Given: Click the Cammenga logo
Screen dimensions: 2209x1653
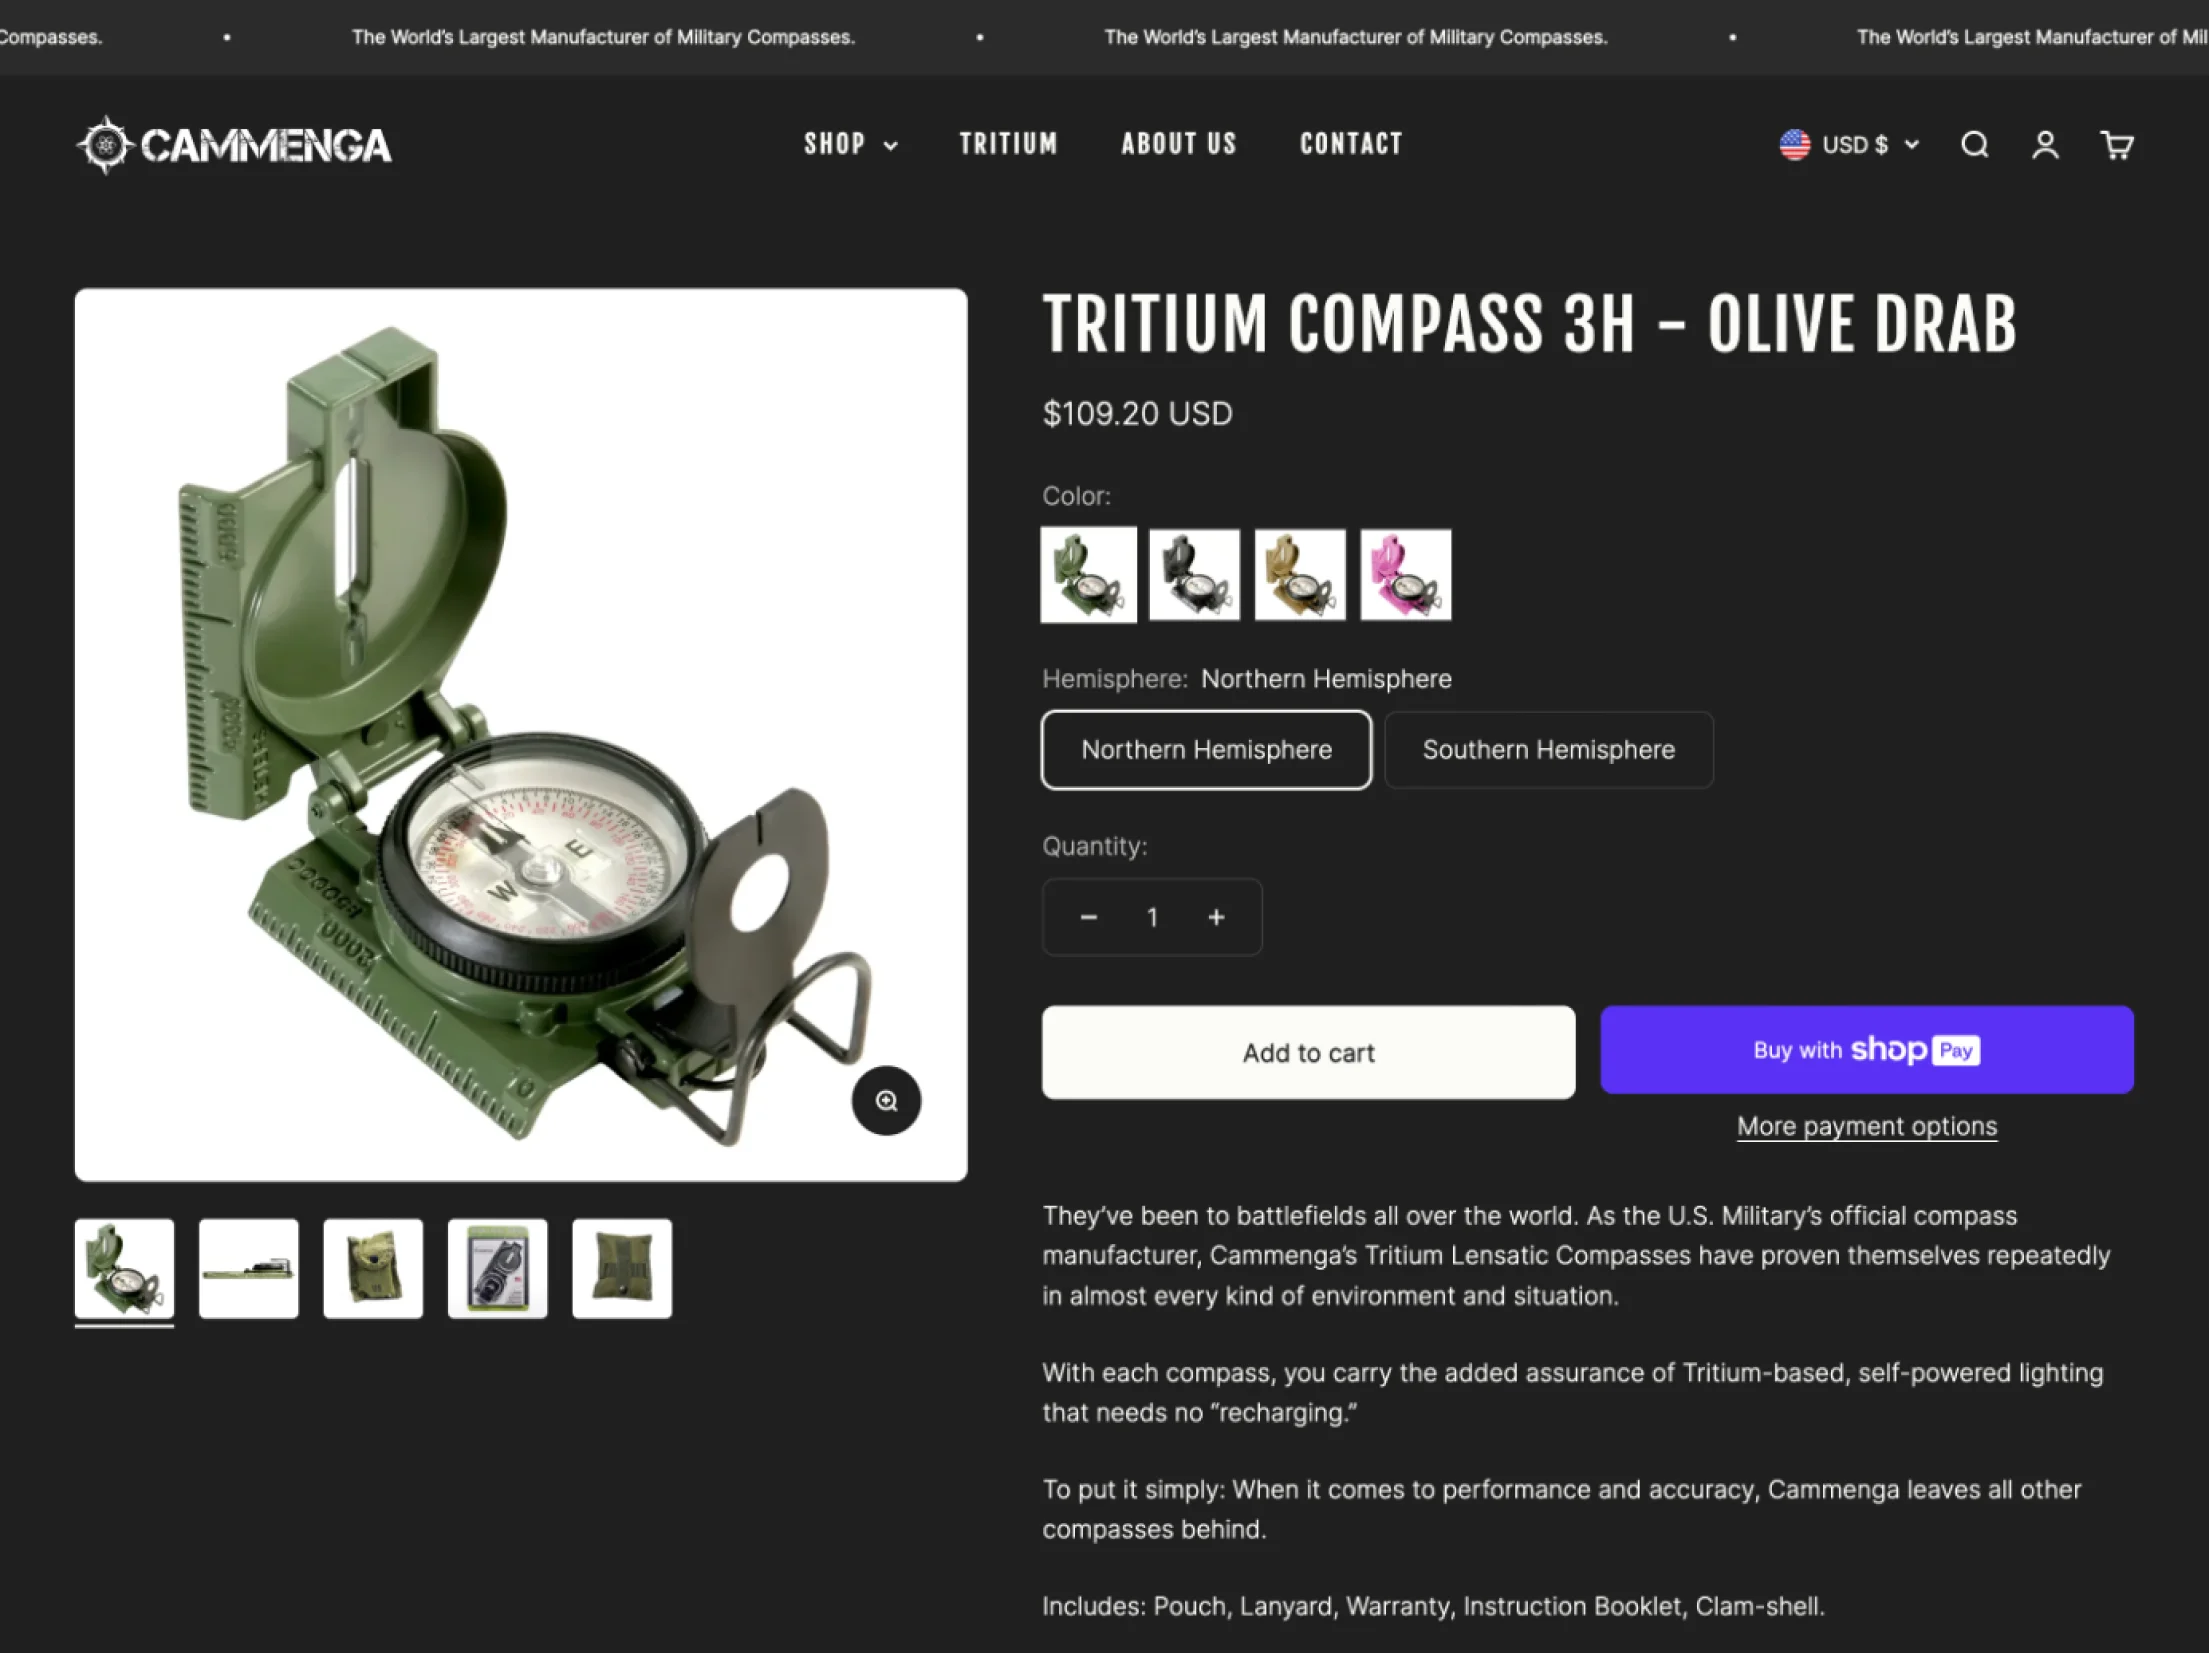Looking at the screenshot, I should click(234, 145).
